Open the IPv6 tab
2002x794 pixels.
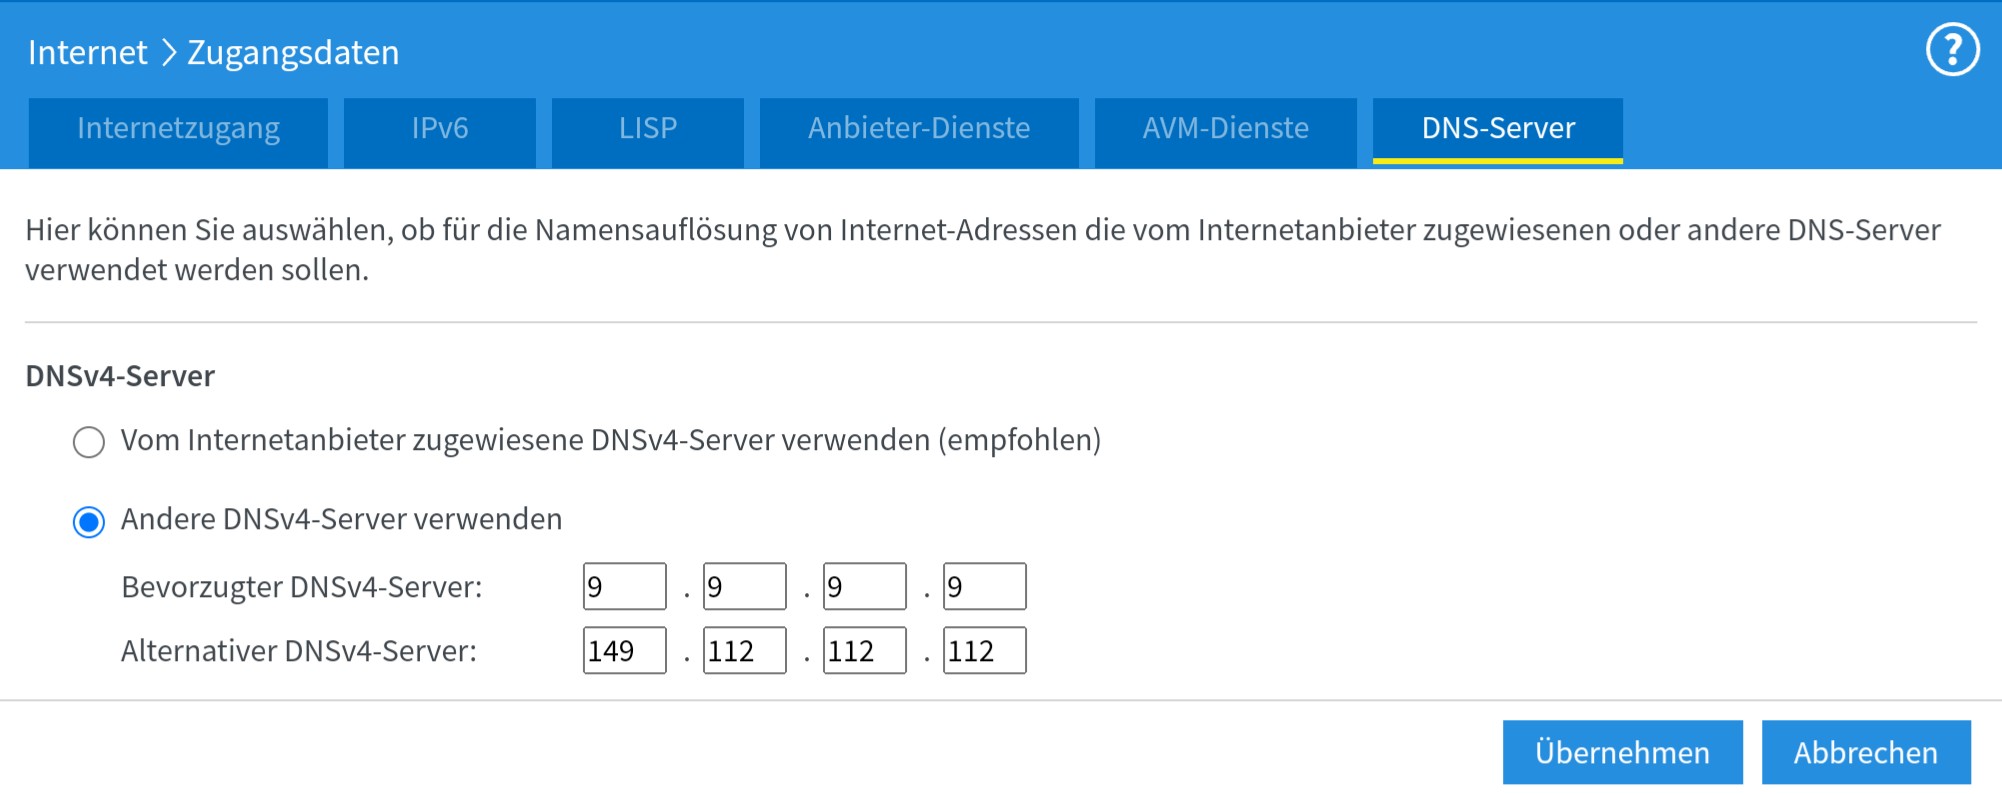click(439, 129)
